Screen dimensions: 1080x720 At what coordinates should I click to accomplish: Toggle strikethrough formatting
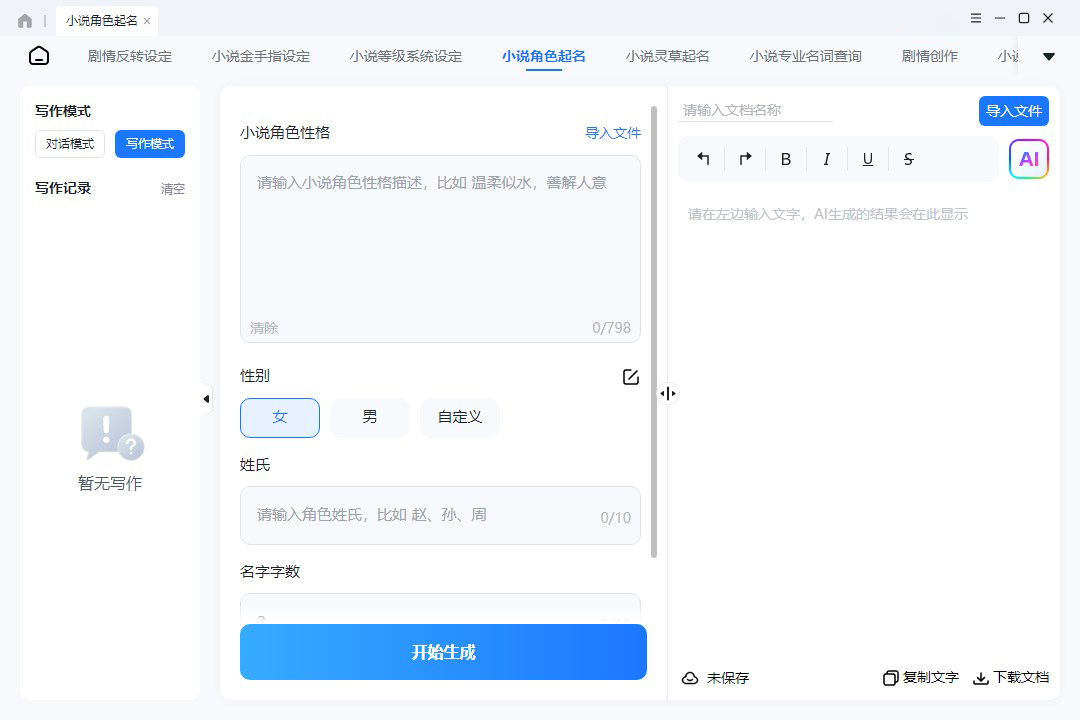(x=908, y=159)
